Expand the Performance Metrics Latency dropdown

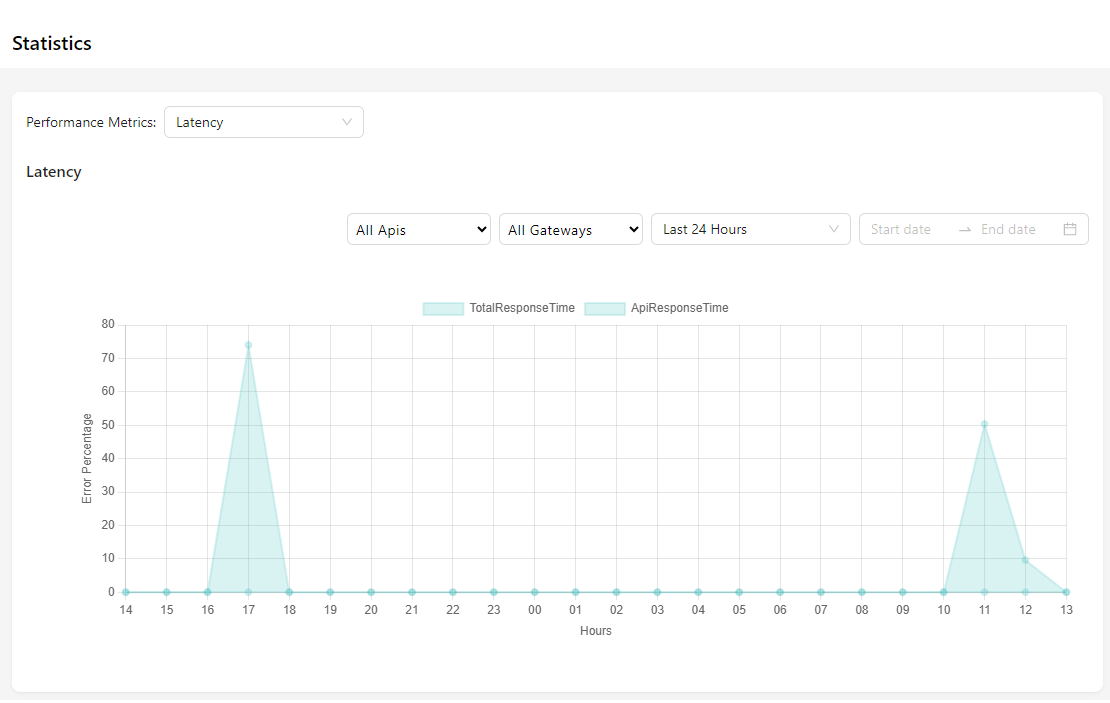264,122
